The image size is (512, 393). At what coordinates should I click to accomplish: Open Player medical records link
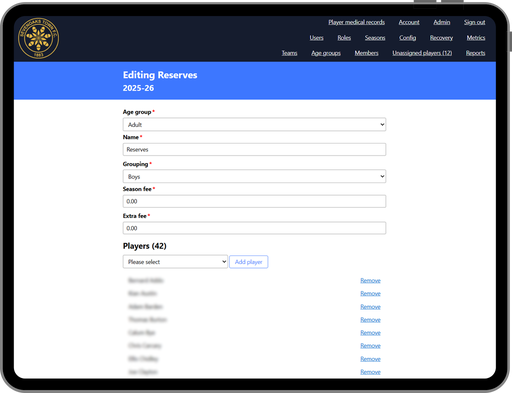click(356, 22)
